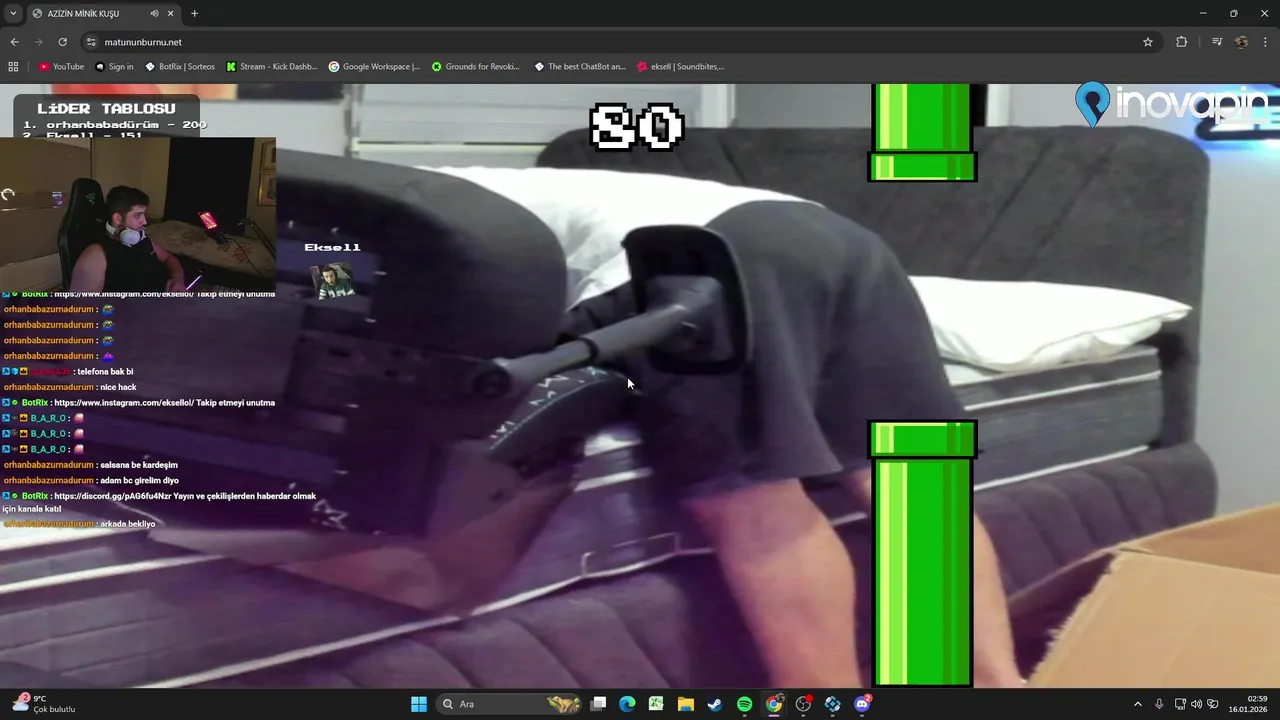Click the game score number 30
This screenshot has width=1280, height=720.
click(637, 127)
